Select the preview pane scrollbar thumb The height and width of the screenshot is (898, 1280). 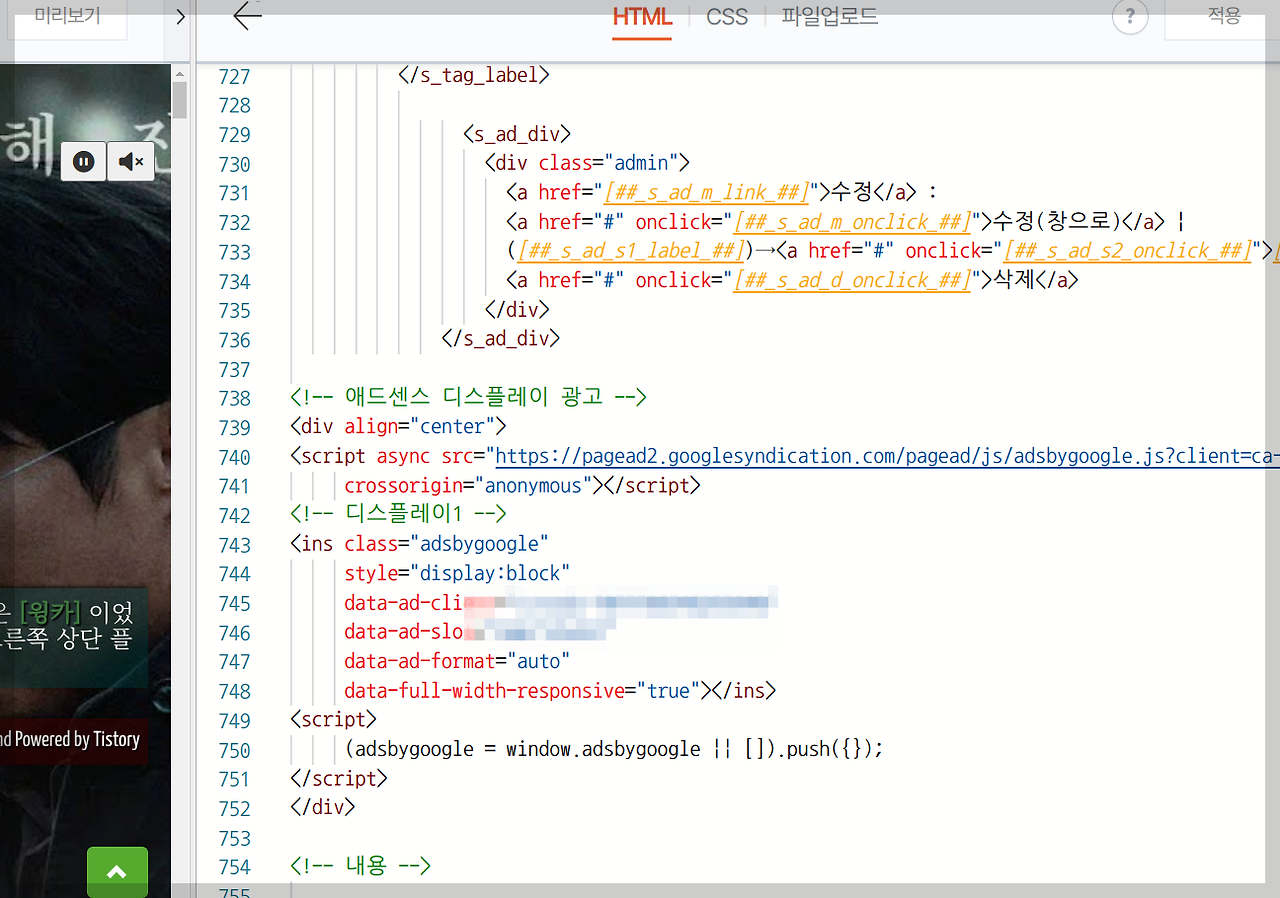pos(180,101)
